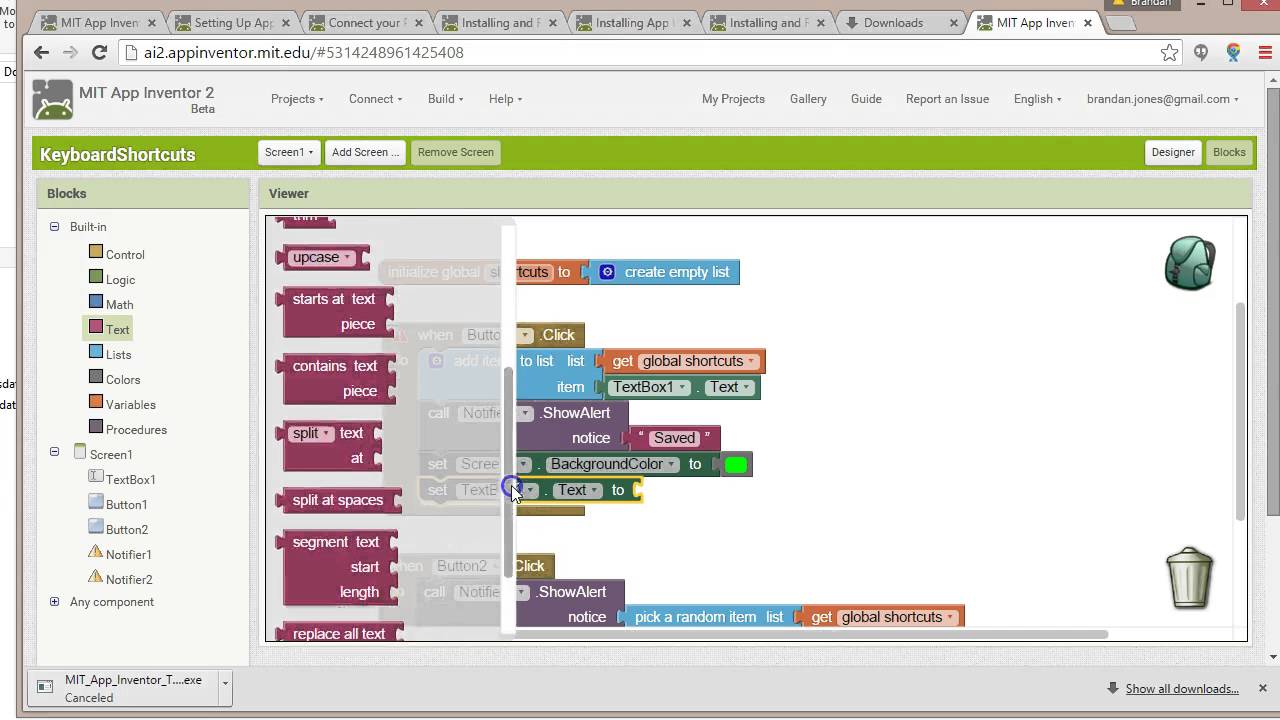The image size is (1280, 720).
Task: Click the Lists category color icon
Action: (96, 352)
